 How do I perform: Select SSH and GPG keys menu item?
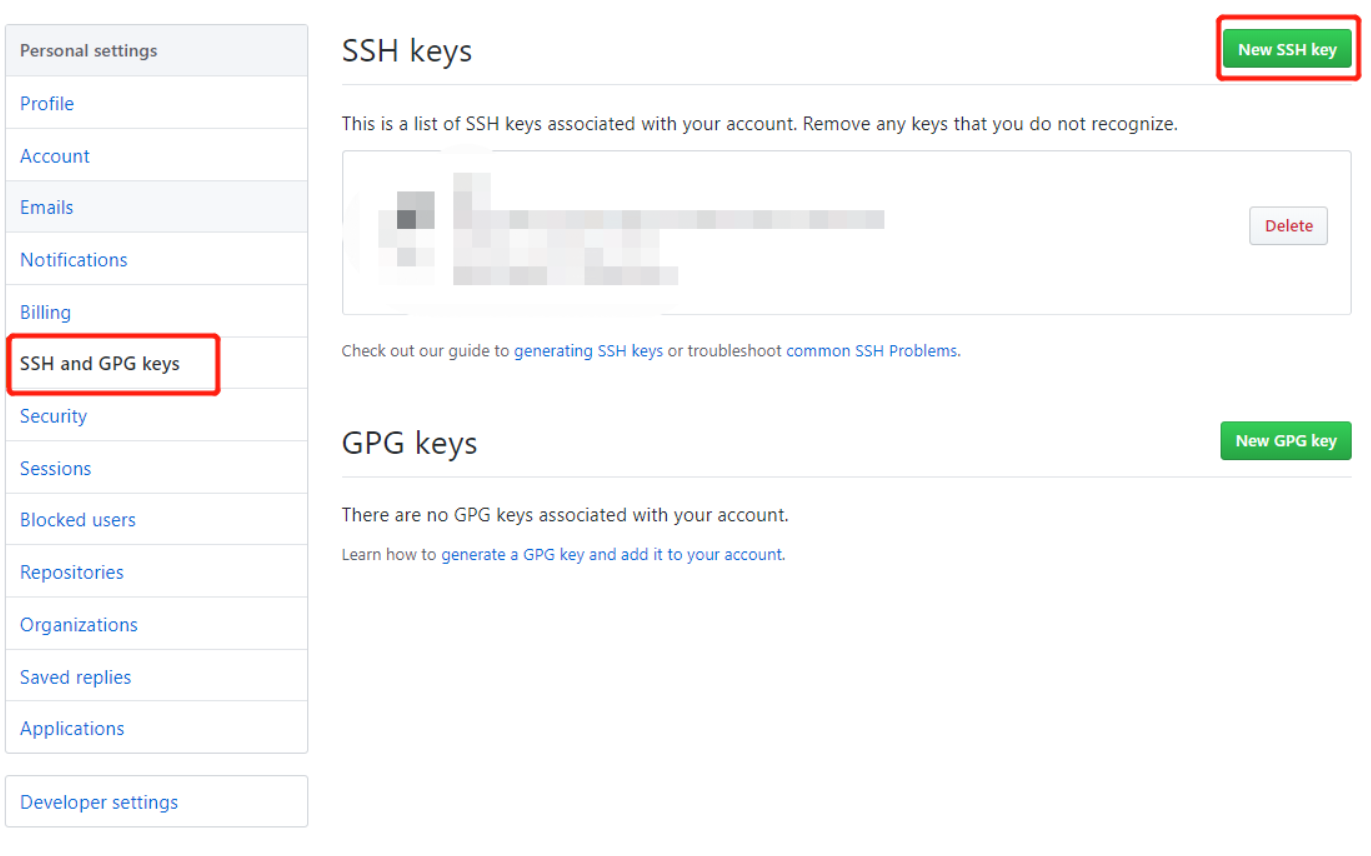[156, 364]
